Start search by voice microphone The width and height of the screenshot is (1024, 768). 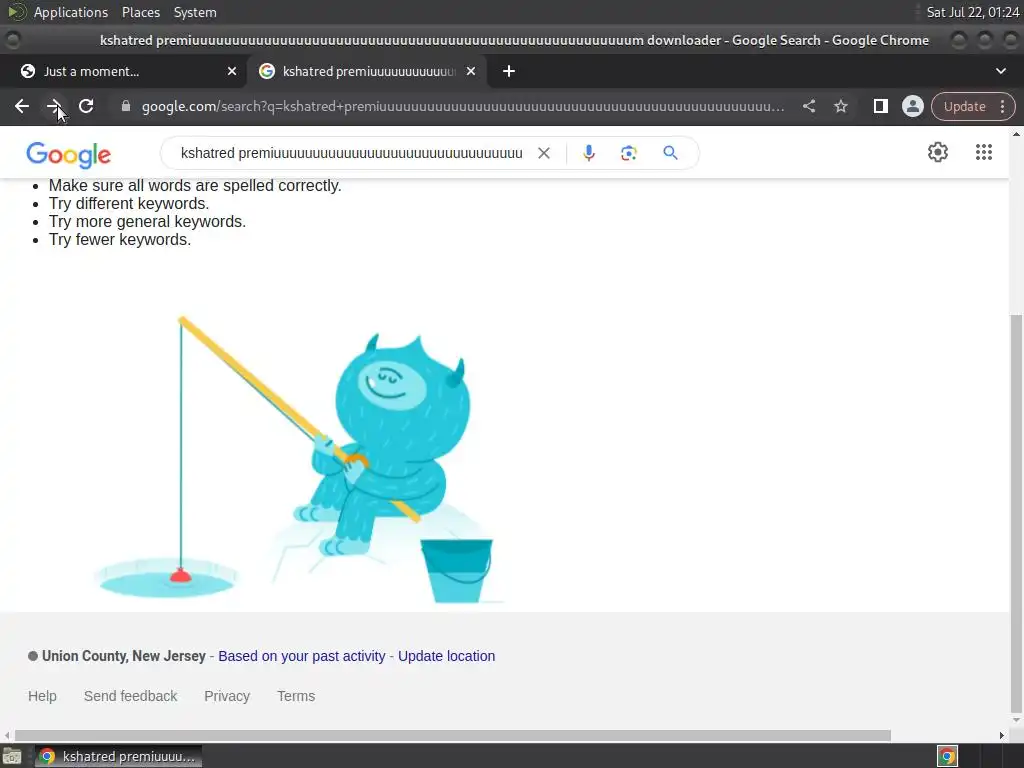click(x=589, y=153)
